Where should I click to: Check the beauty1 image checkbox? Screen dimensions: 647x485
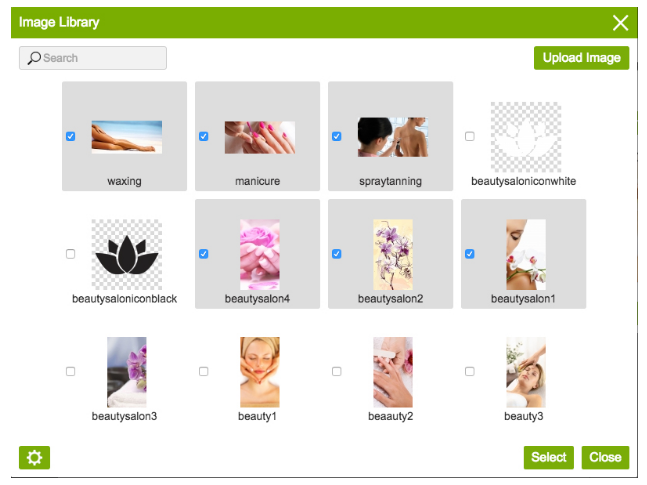[x=203, y=371]
